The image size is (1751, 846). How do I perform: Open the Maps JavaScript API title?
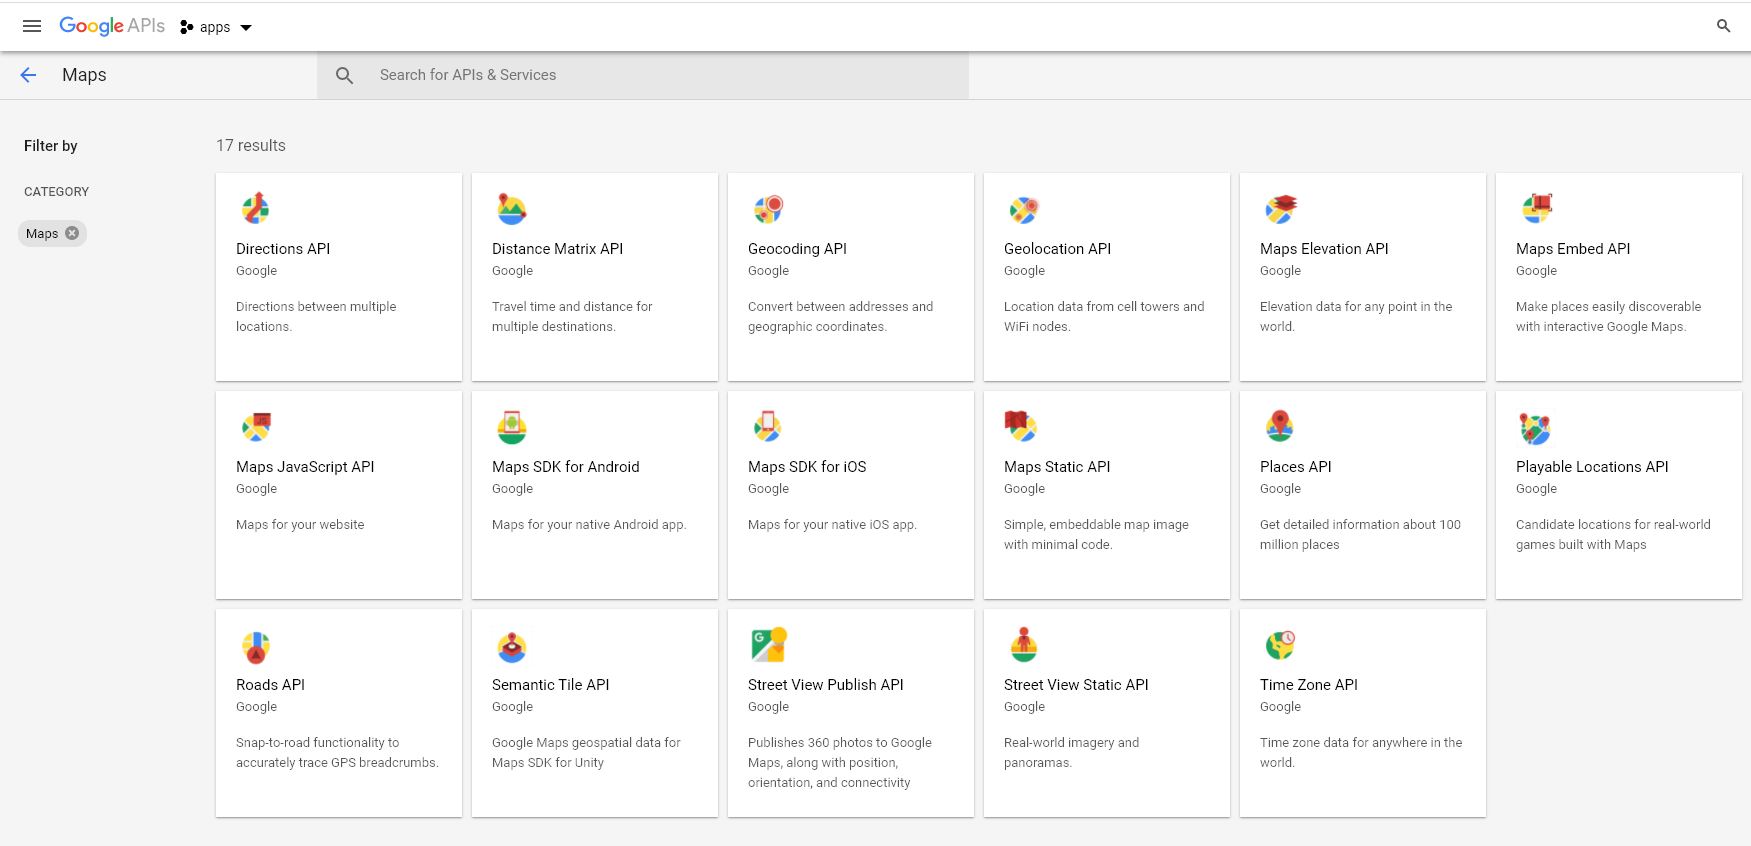[305, 467]
